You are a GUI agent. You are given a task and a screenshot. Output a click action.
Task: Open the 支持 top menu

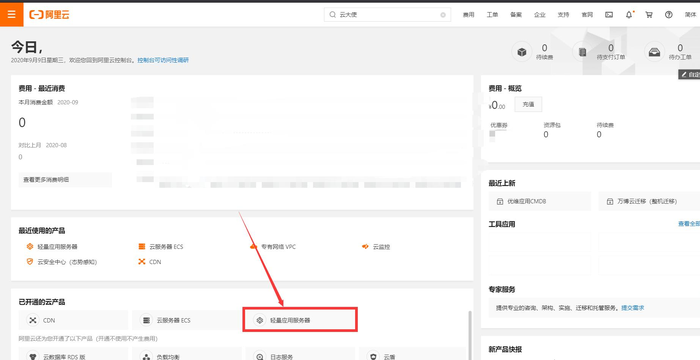[x=563, y=15]
